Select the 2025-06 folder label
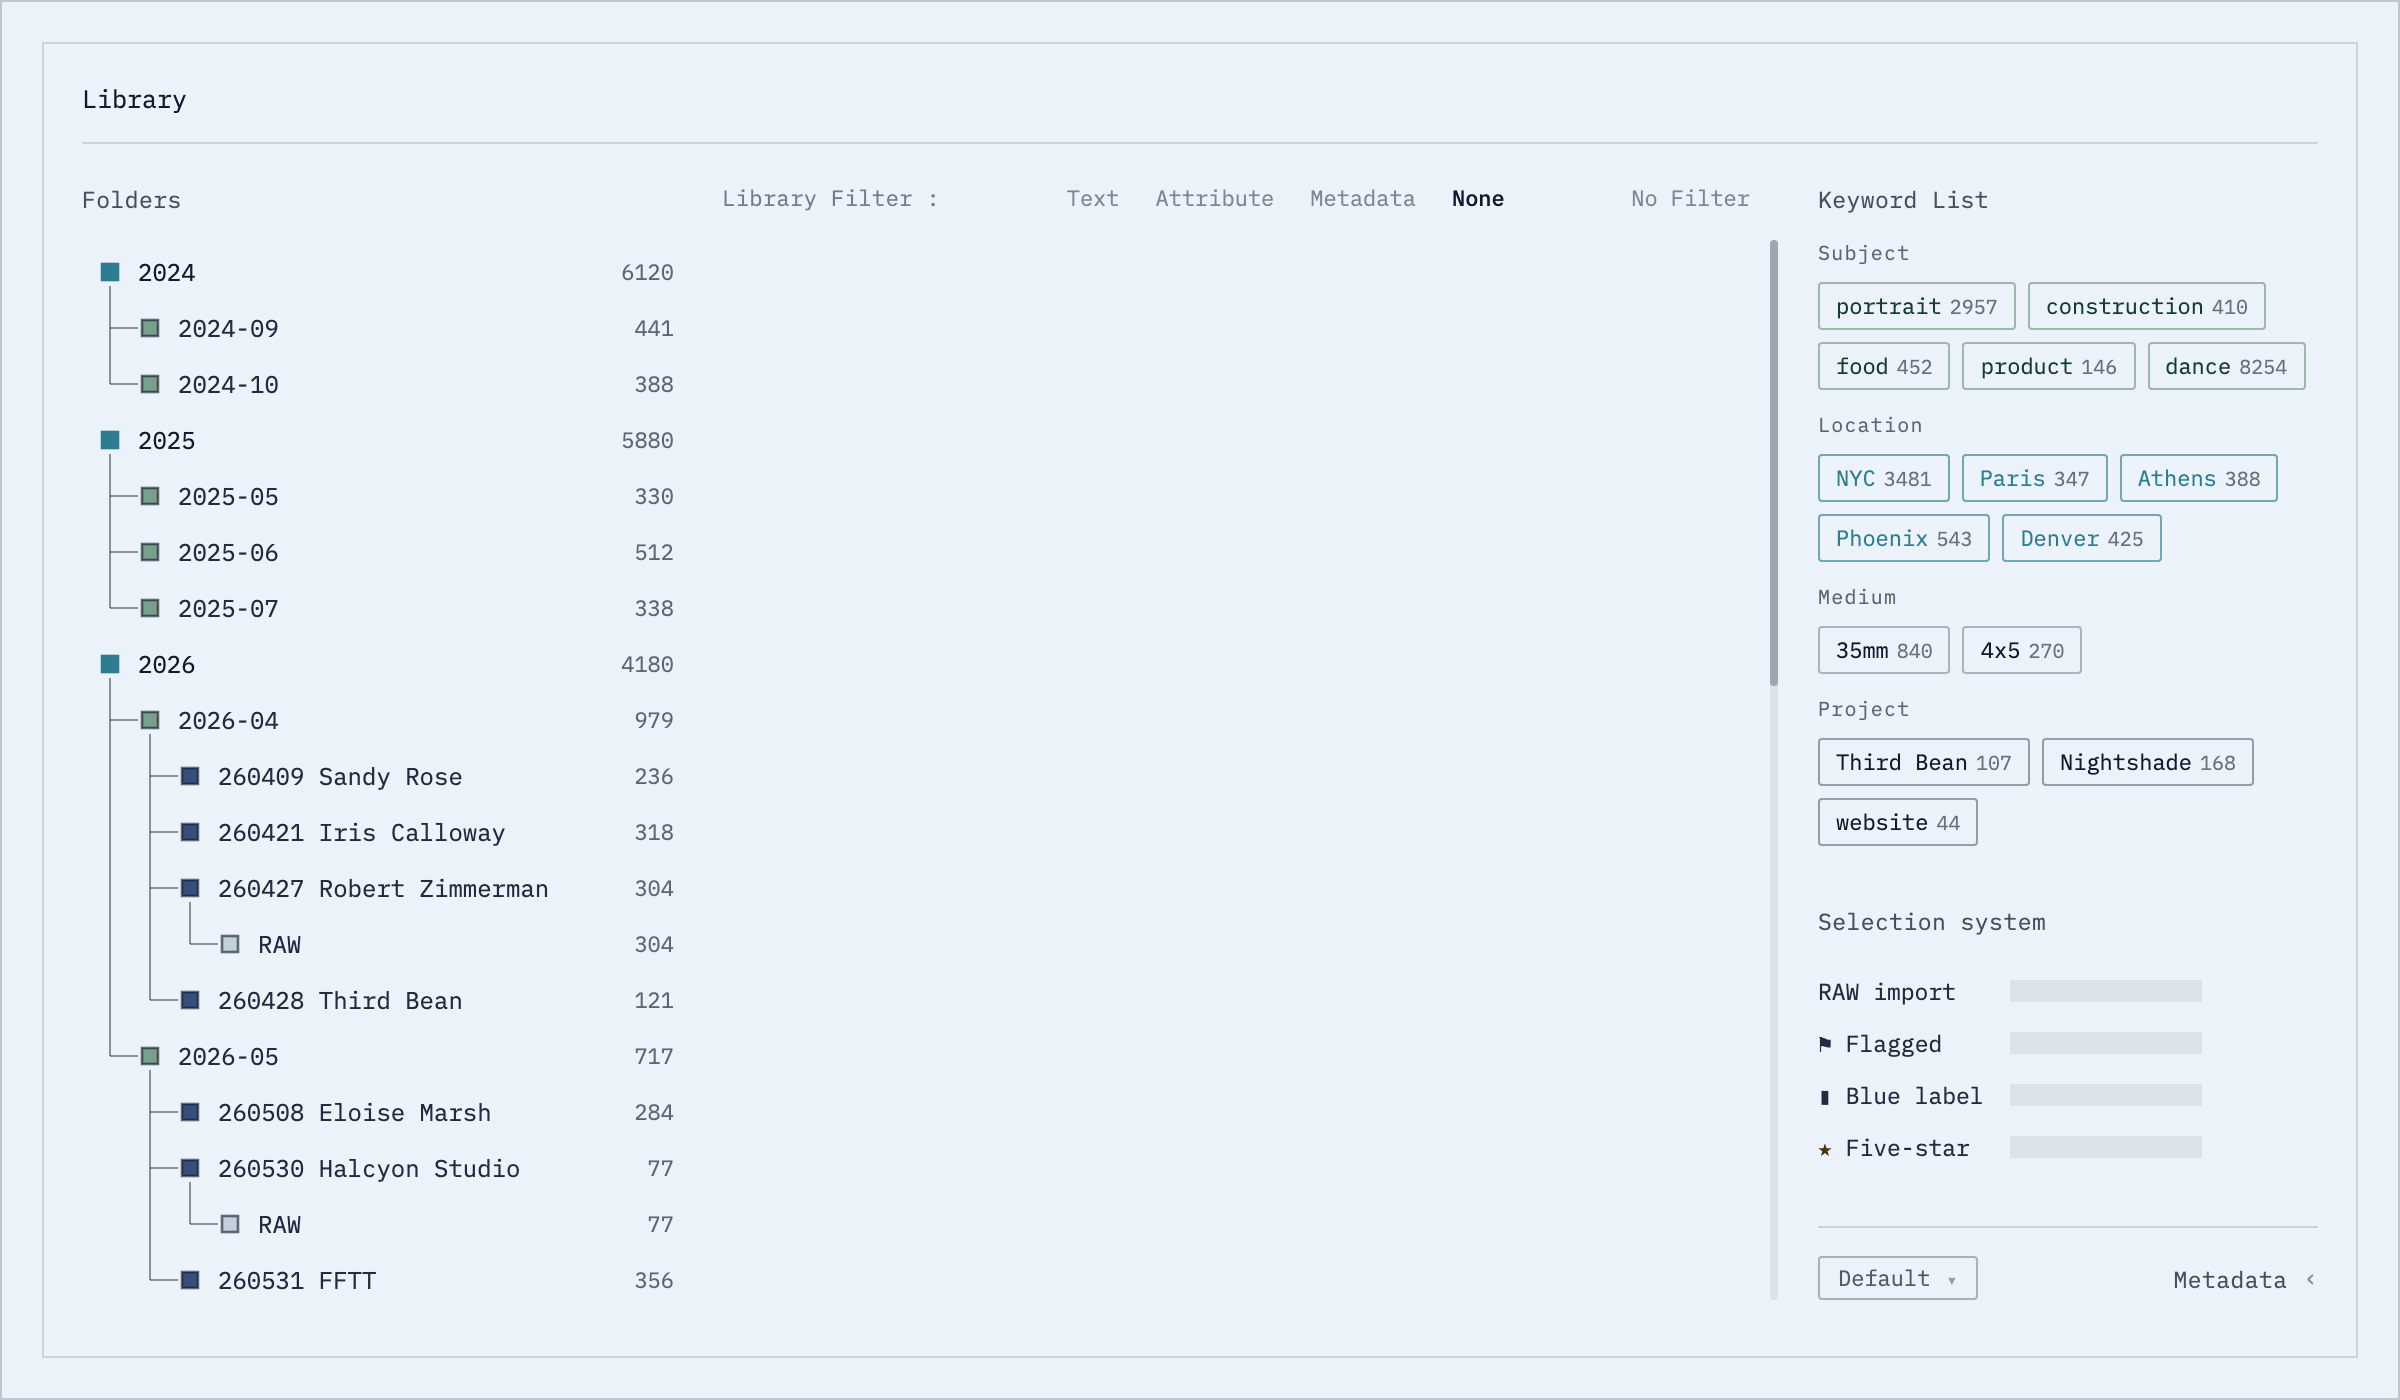The width and height of the screenshot is (2400, 1400). [228, 552]
